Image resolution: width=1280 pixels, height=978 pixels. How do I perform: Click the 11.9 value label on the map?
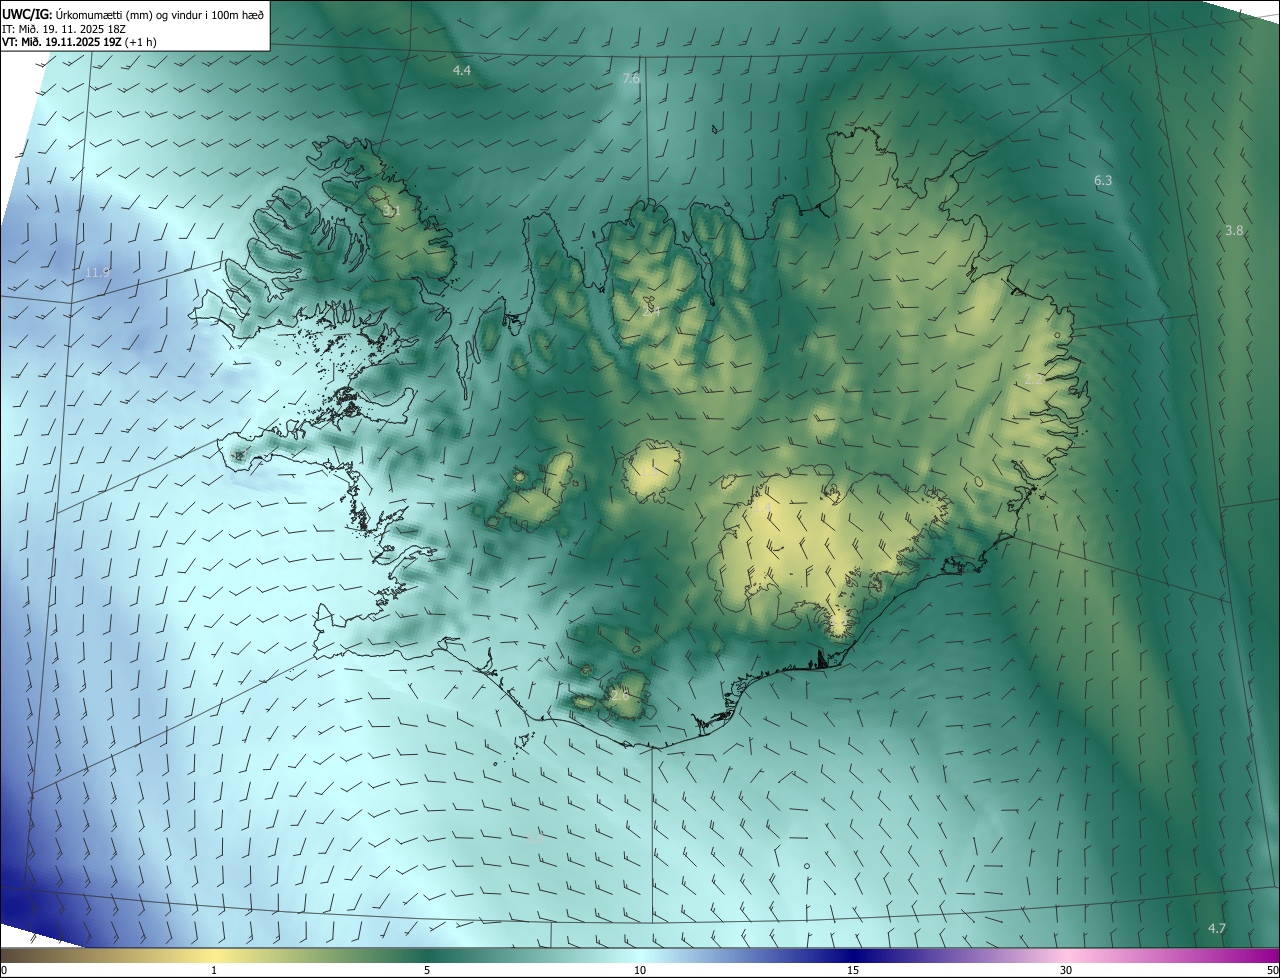click(x=98, y=272)
